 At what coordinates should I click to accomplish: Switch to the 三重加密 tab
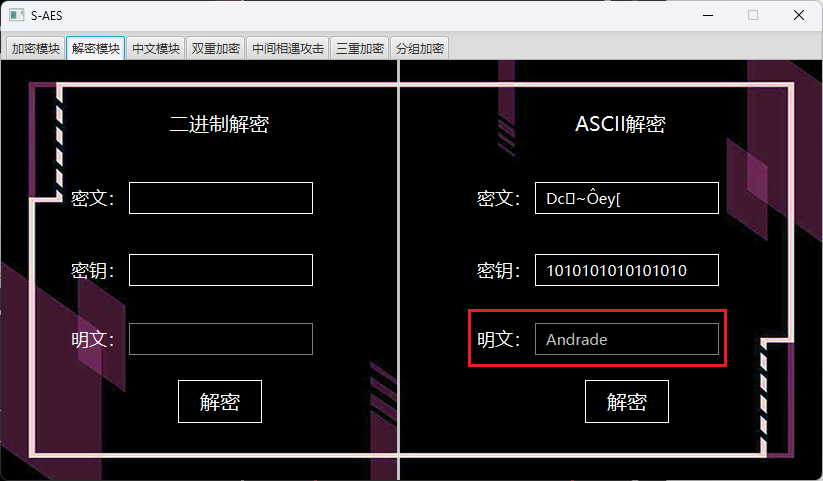click(x=360, y=48)
